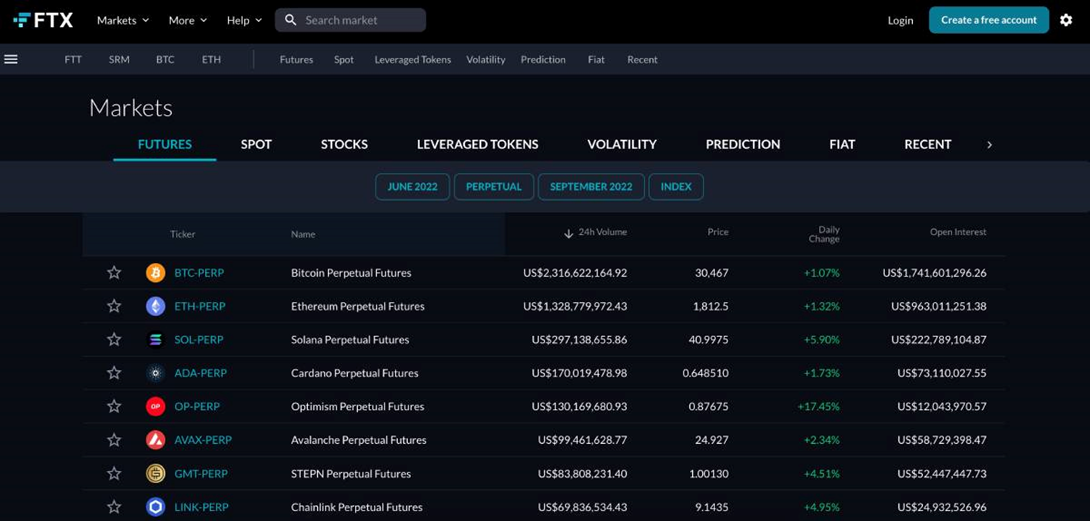Click the Cardano coin icon for ADA-PERP
The height and width of the screenshot is (521, 1090).
156,373
